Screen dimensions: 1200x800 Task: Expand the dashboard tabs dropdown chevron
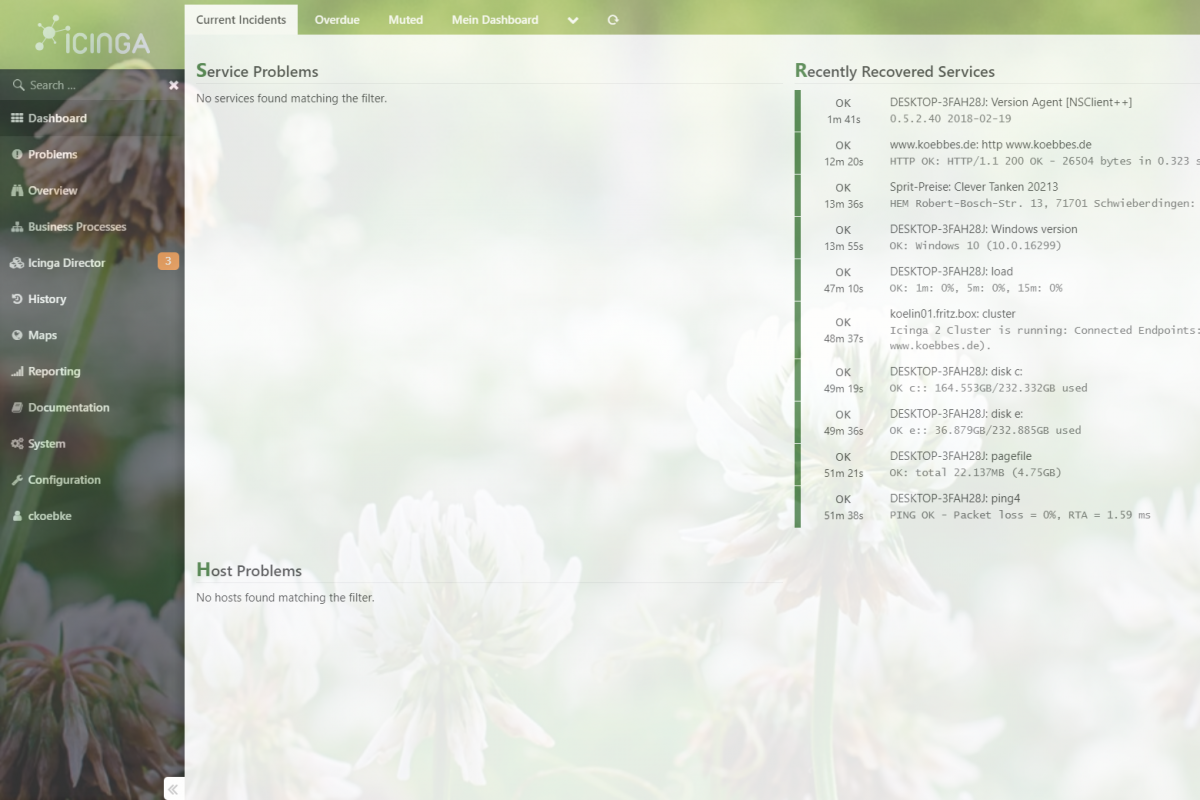tap(573, 20)
